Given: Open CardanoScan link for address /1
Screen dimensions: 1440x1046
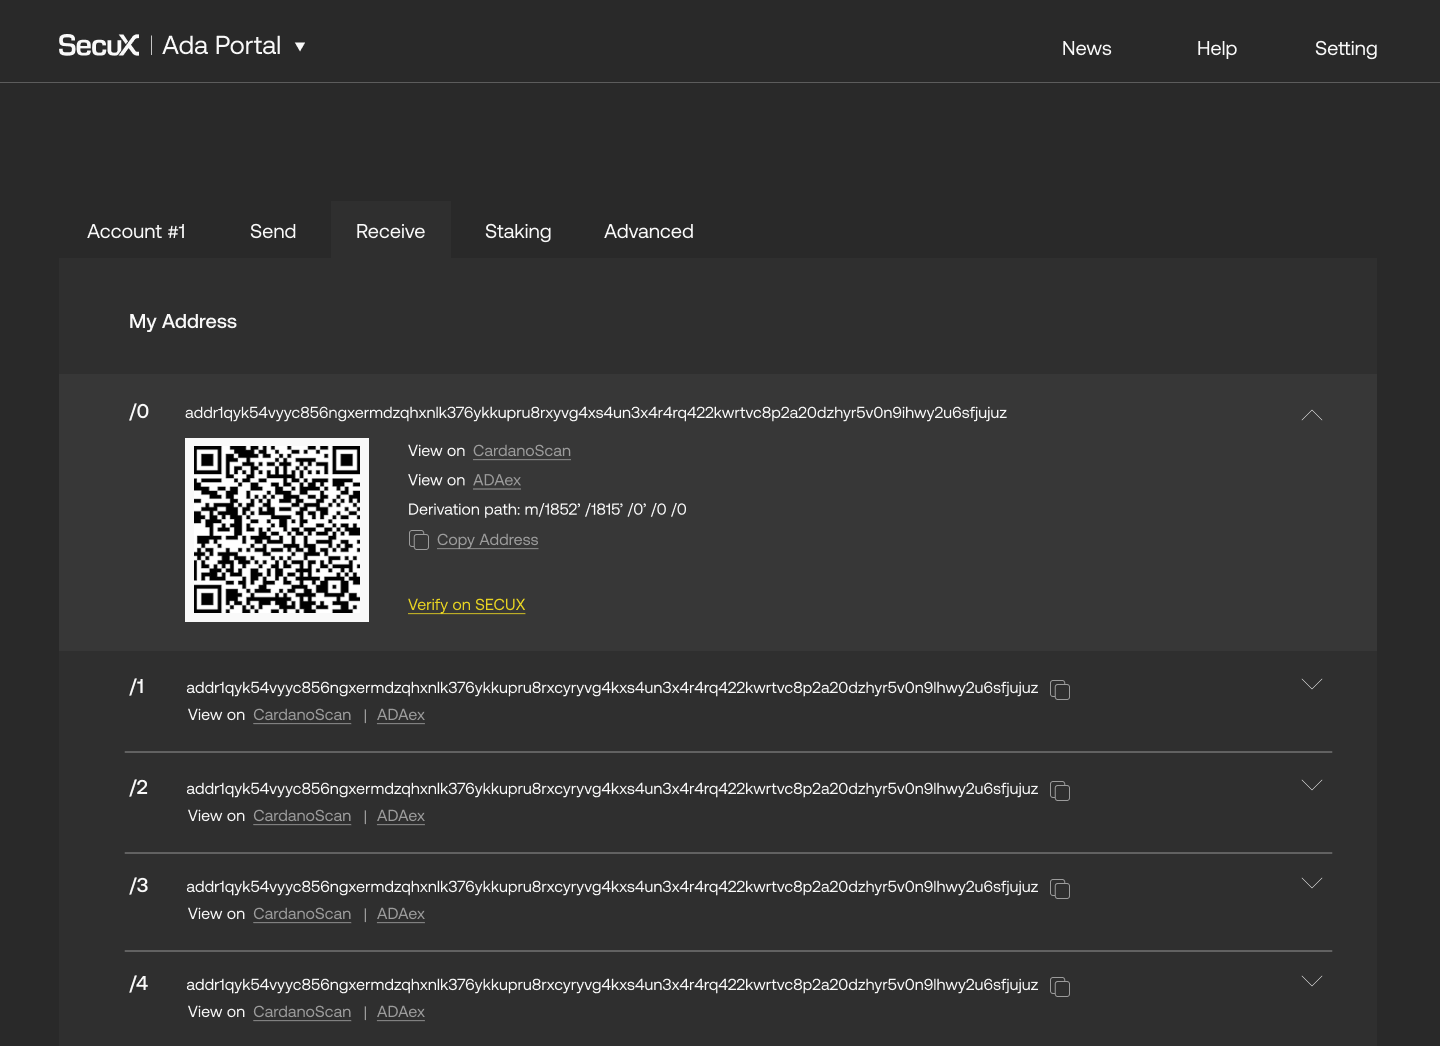Looking at the screenshot, I should tap(302, 715).
